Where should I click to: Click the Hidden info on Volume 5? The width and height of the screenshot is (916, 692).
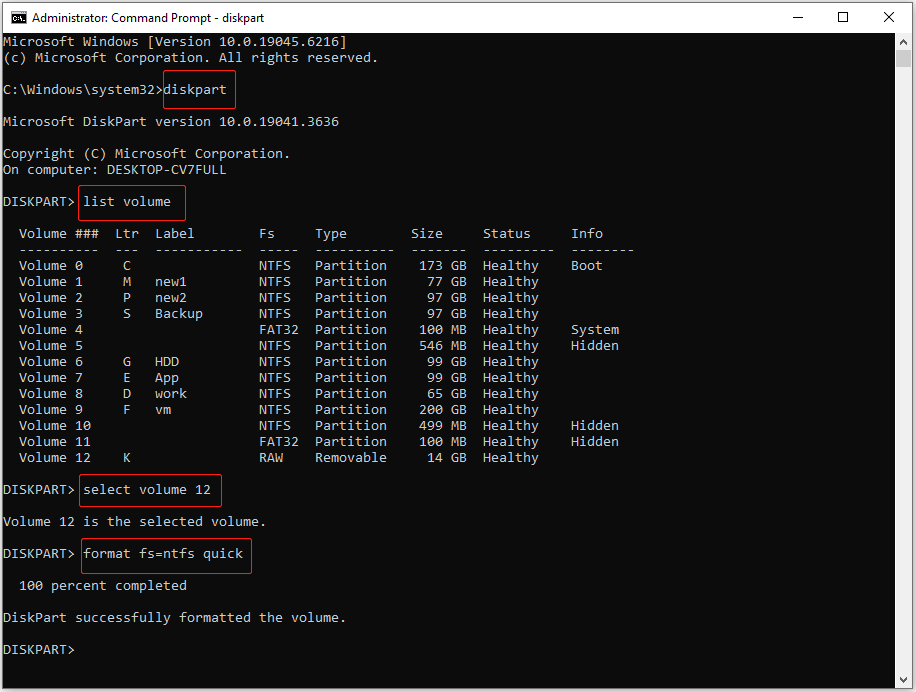[x=594, y=345]
